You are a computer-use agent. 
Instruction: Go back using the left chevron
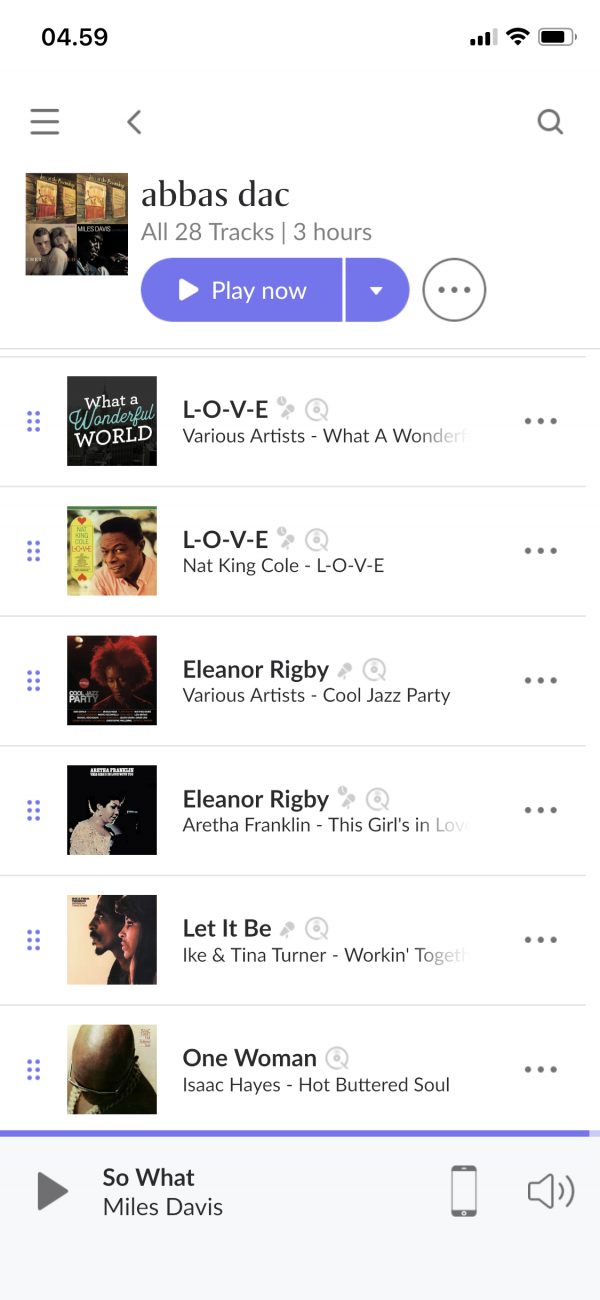coord(134,122)
